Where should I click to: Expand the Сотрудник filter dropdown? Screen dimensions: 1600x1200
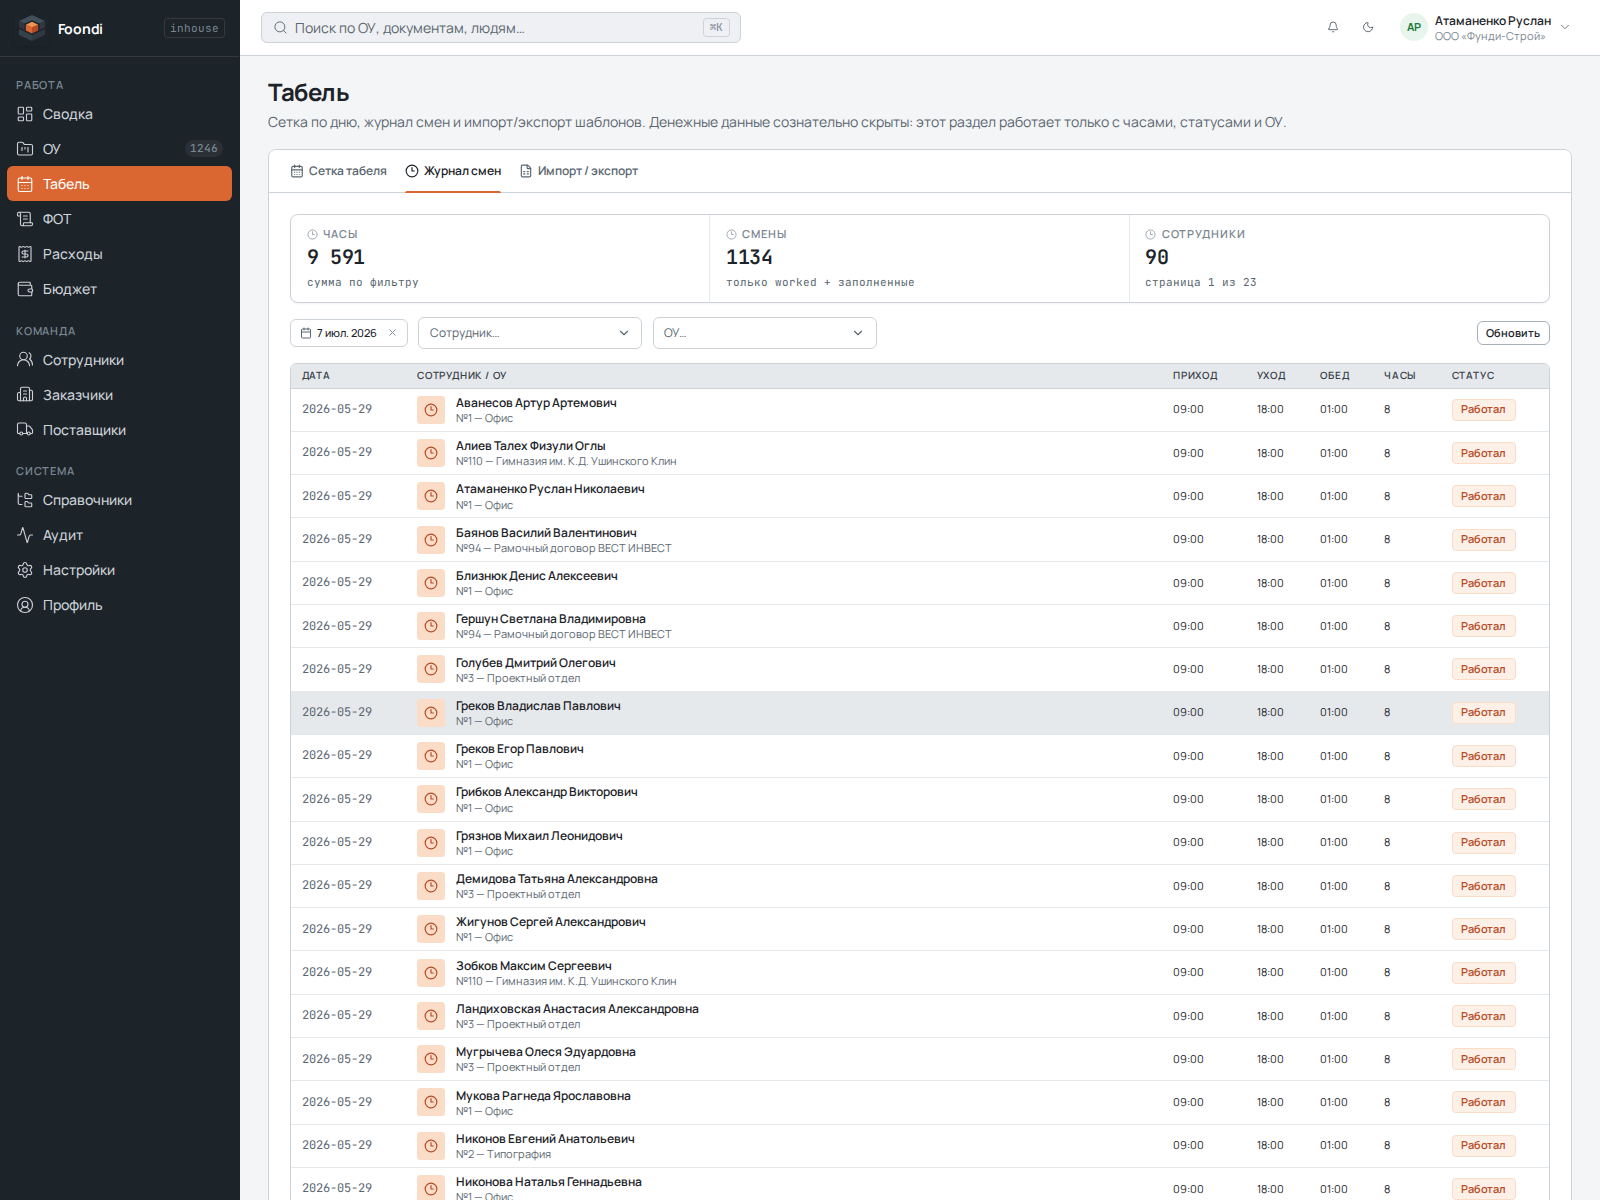point(530,333)
